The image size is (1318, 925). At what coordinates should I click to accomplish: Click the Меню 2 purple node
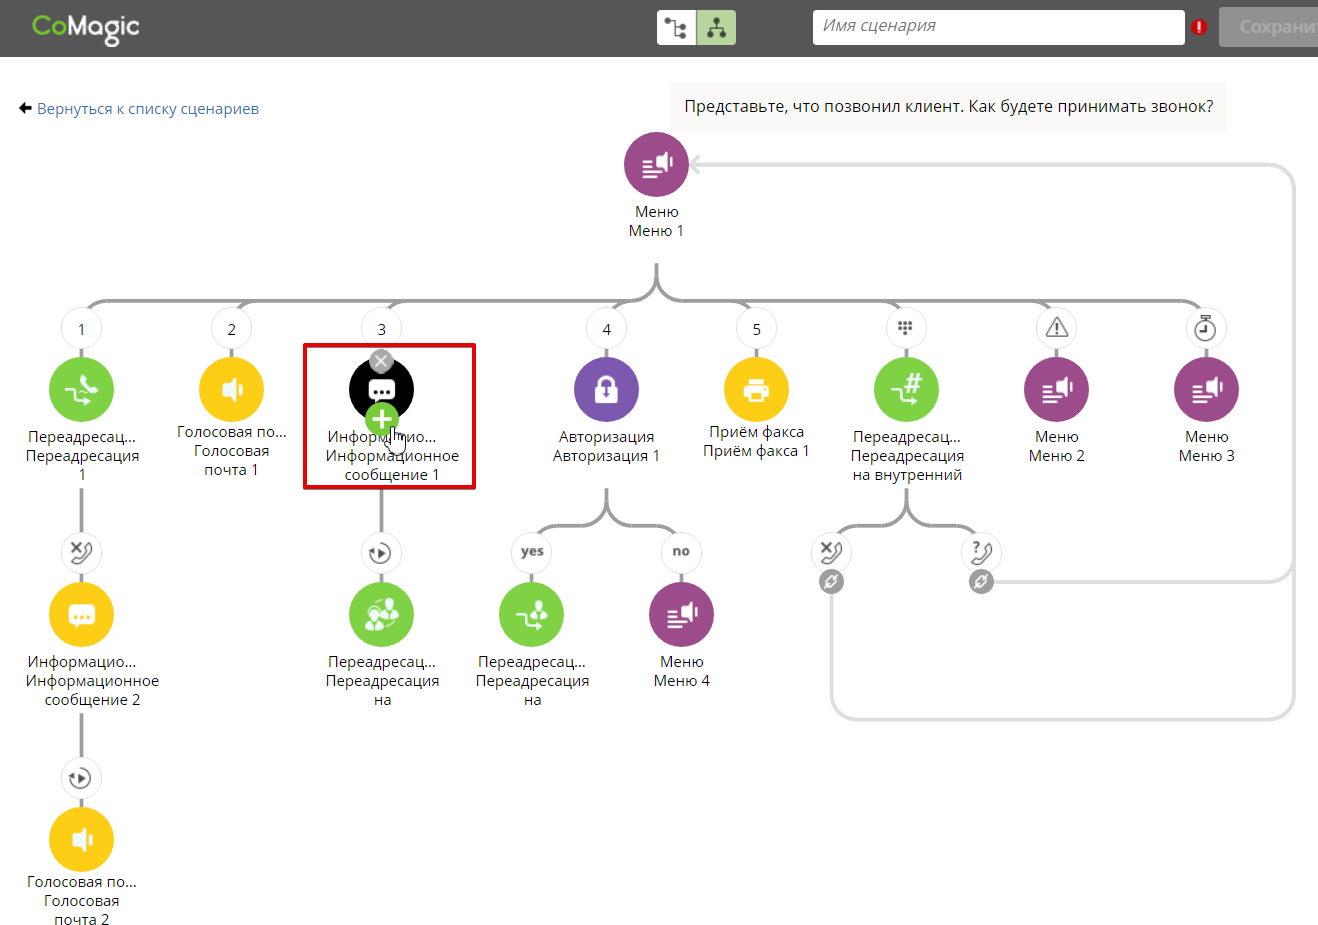(x=1056, y=390)
